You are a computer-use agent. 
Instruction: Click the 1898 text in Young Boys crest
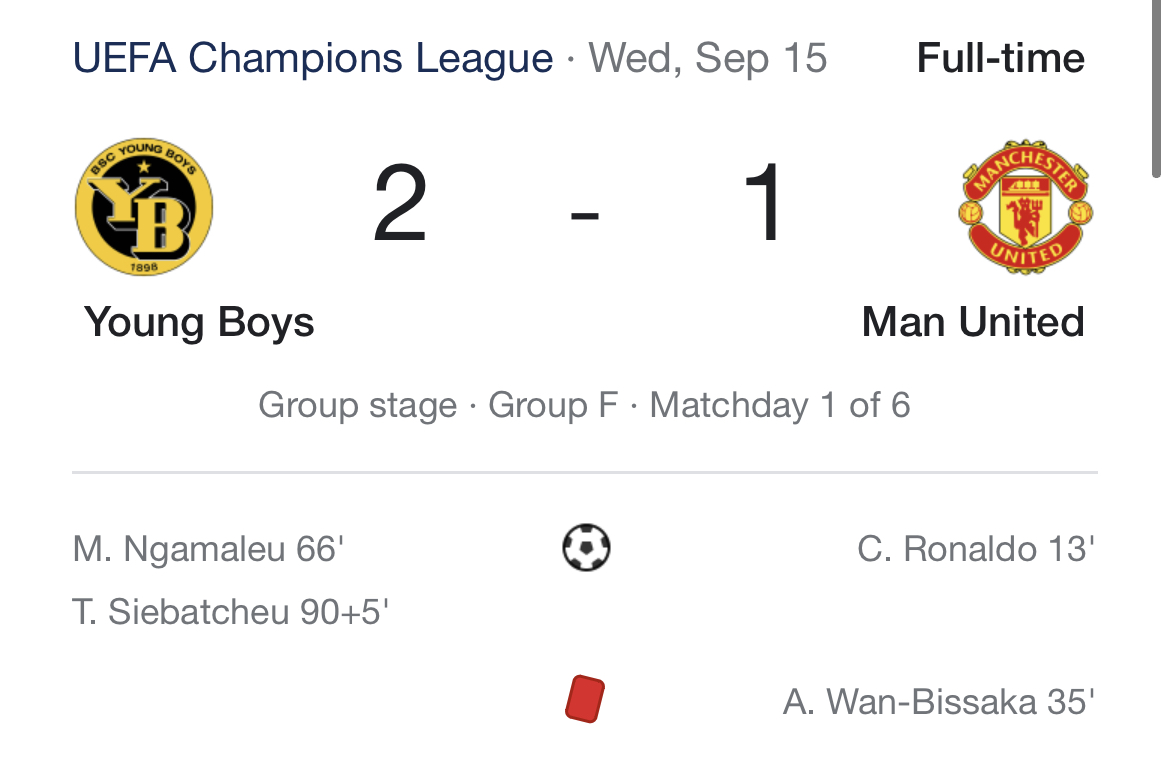(x=144, y=266)
